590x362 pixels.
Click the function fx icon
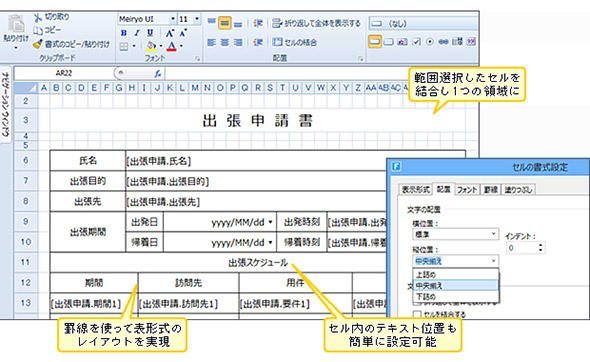[158, 74]
